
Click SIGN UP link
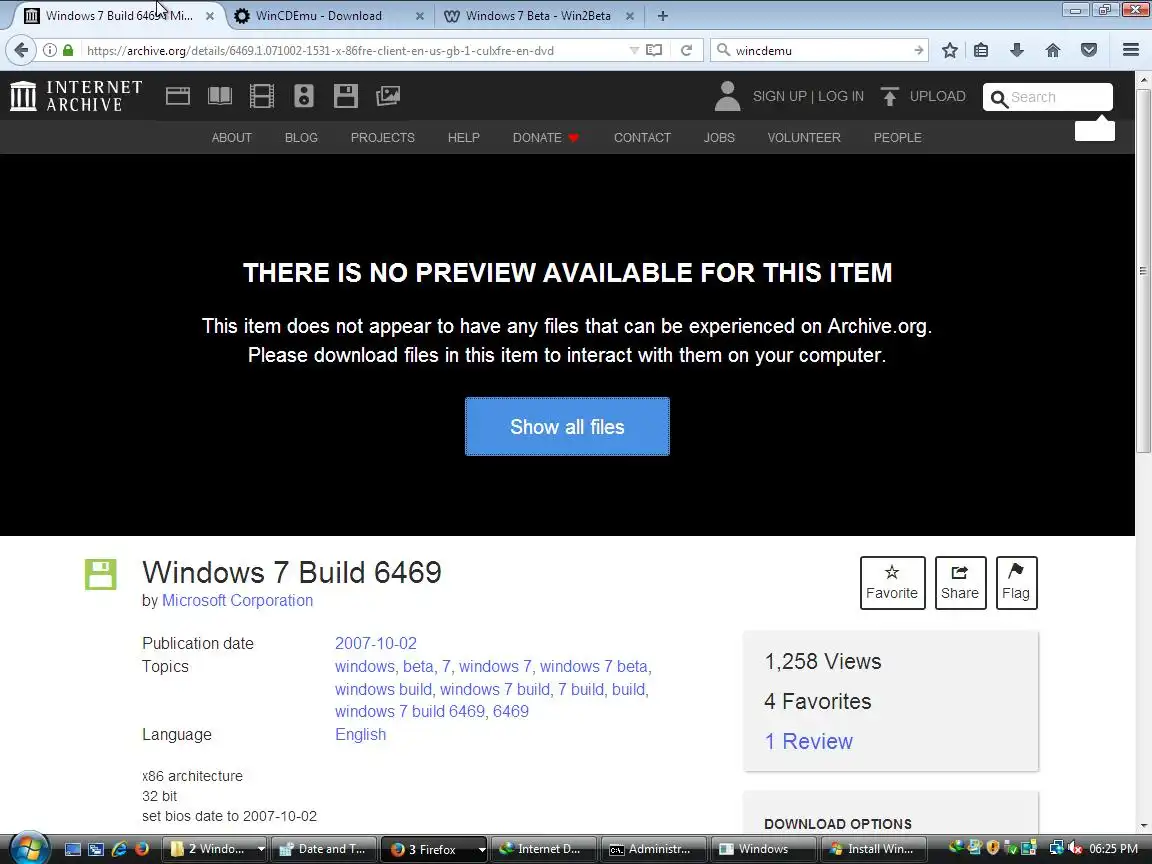780,96
